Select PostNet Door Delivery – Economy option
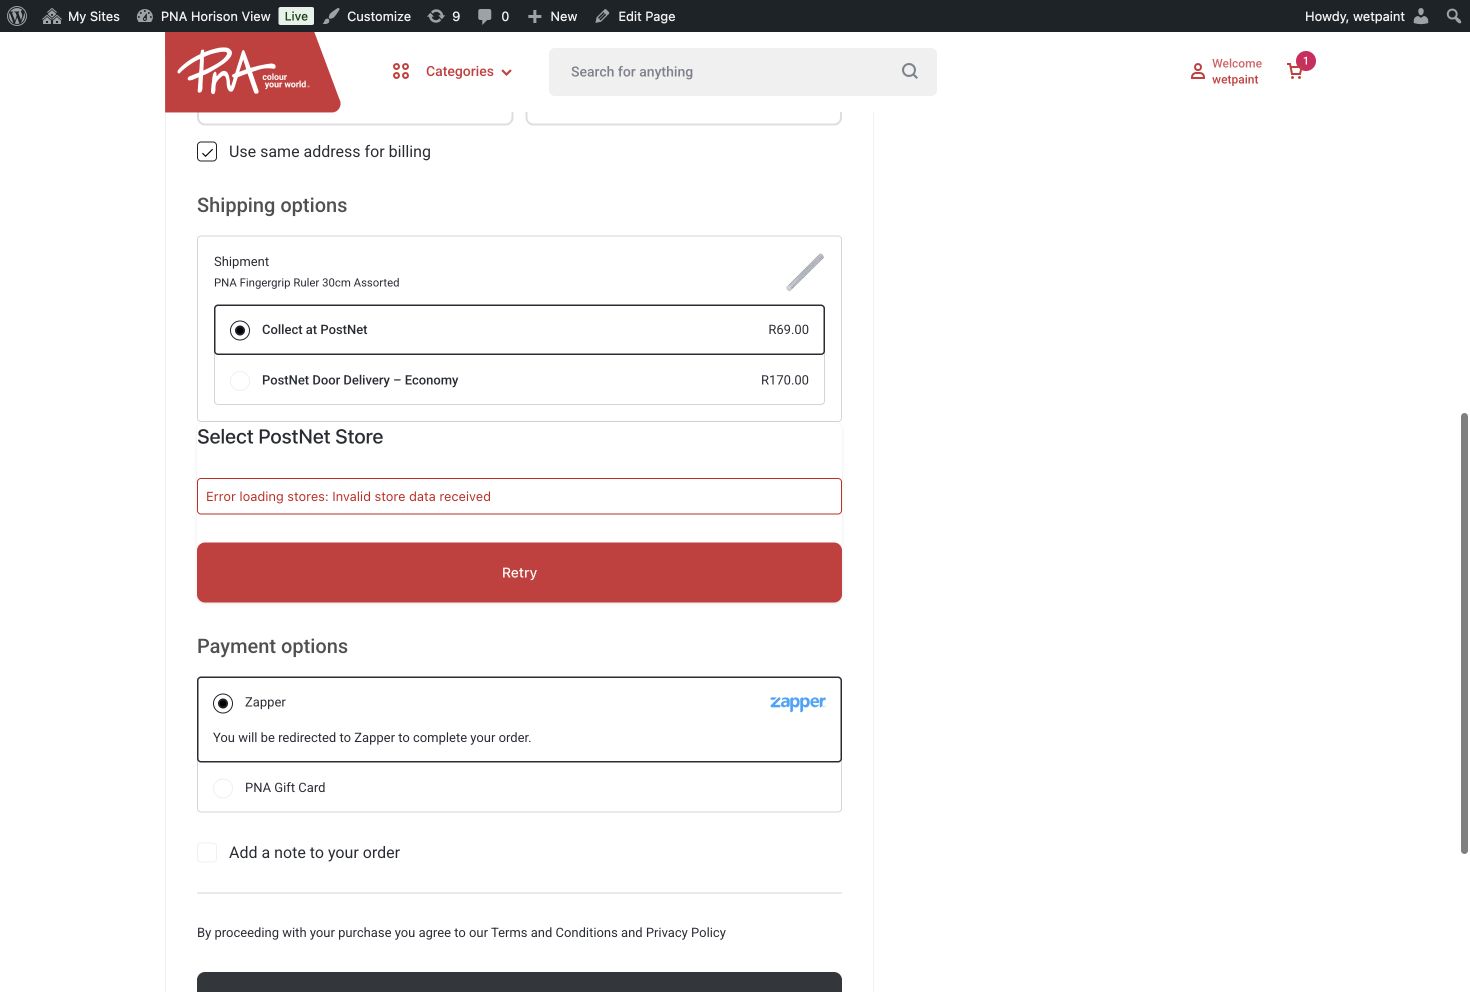 519,380
